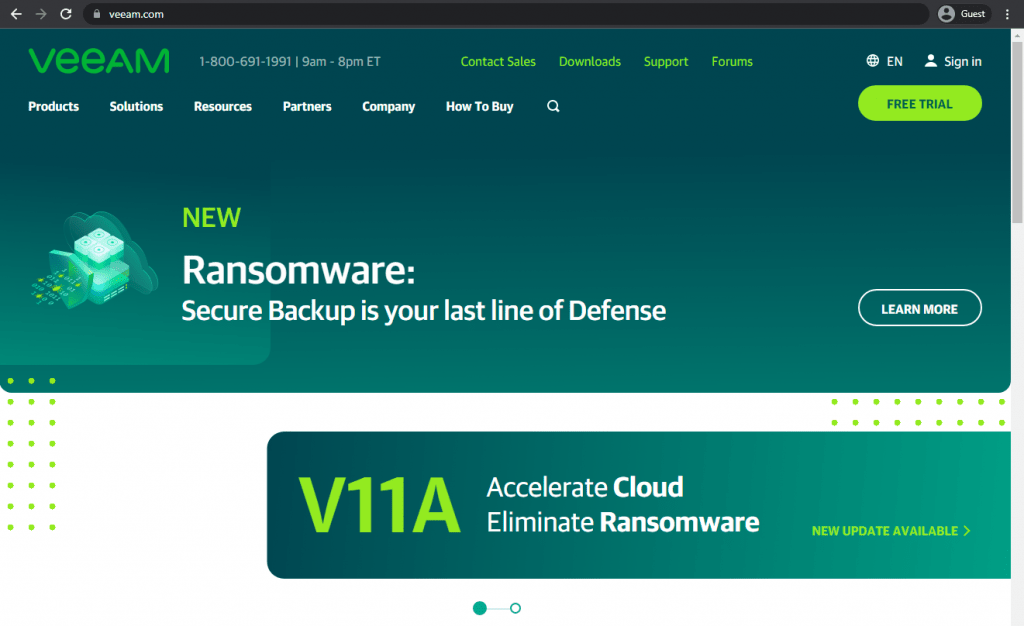This screenshot has height=626, width=1024.
Task: Click the LEARN MORE button
Action: [920, 308]
